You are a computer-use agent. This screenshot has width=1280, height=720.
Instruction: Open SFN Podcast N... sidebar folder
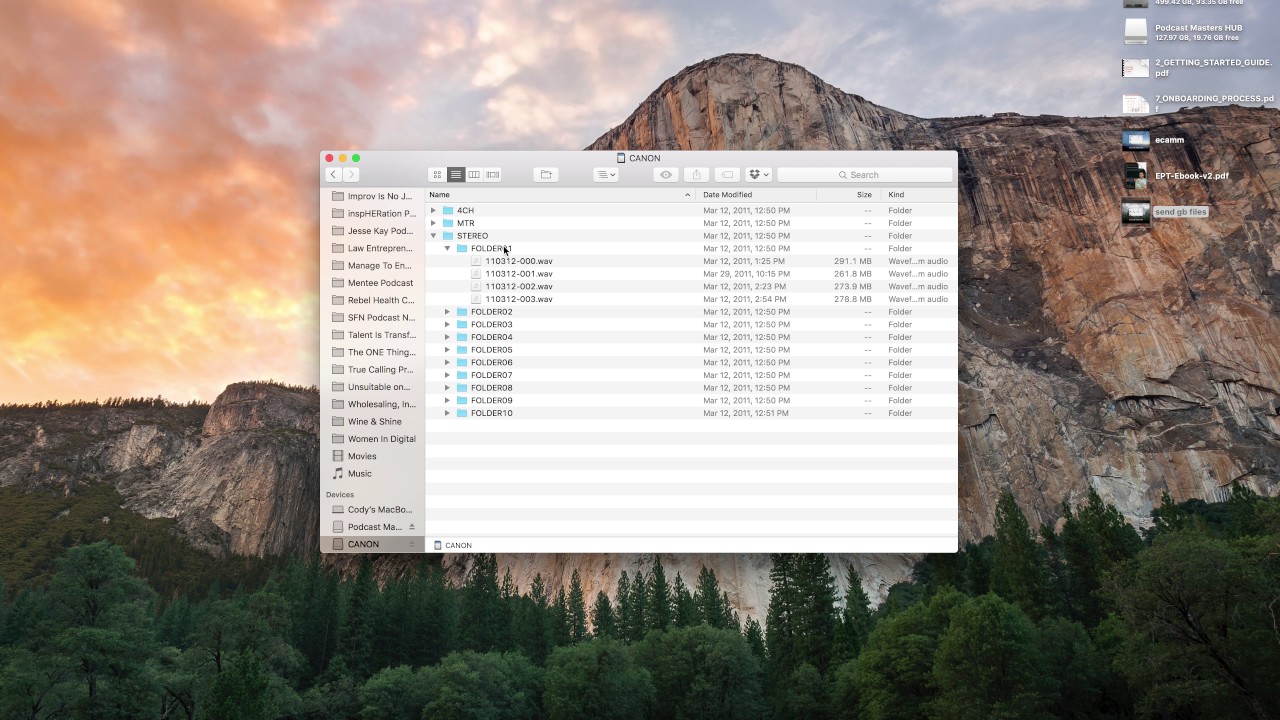click(372, 317)
